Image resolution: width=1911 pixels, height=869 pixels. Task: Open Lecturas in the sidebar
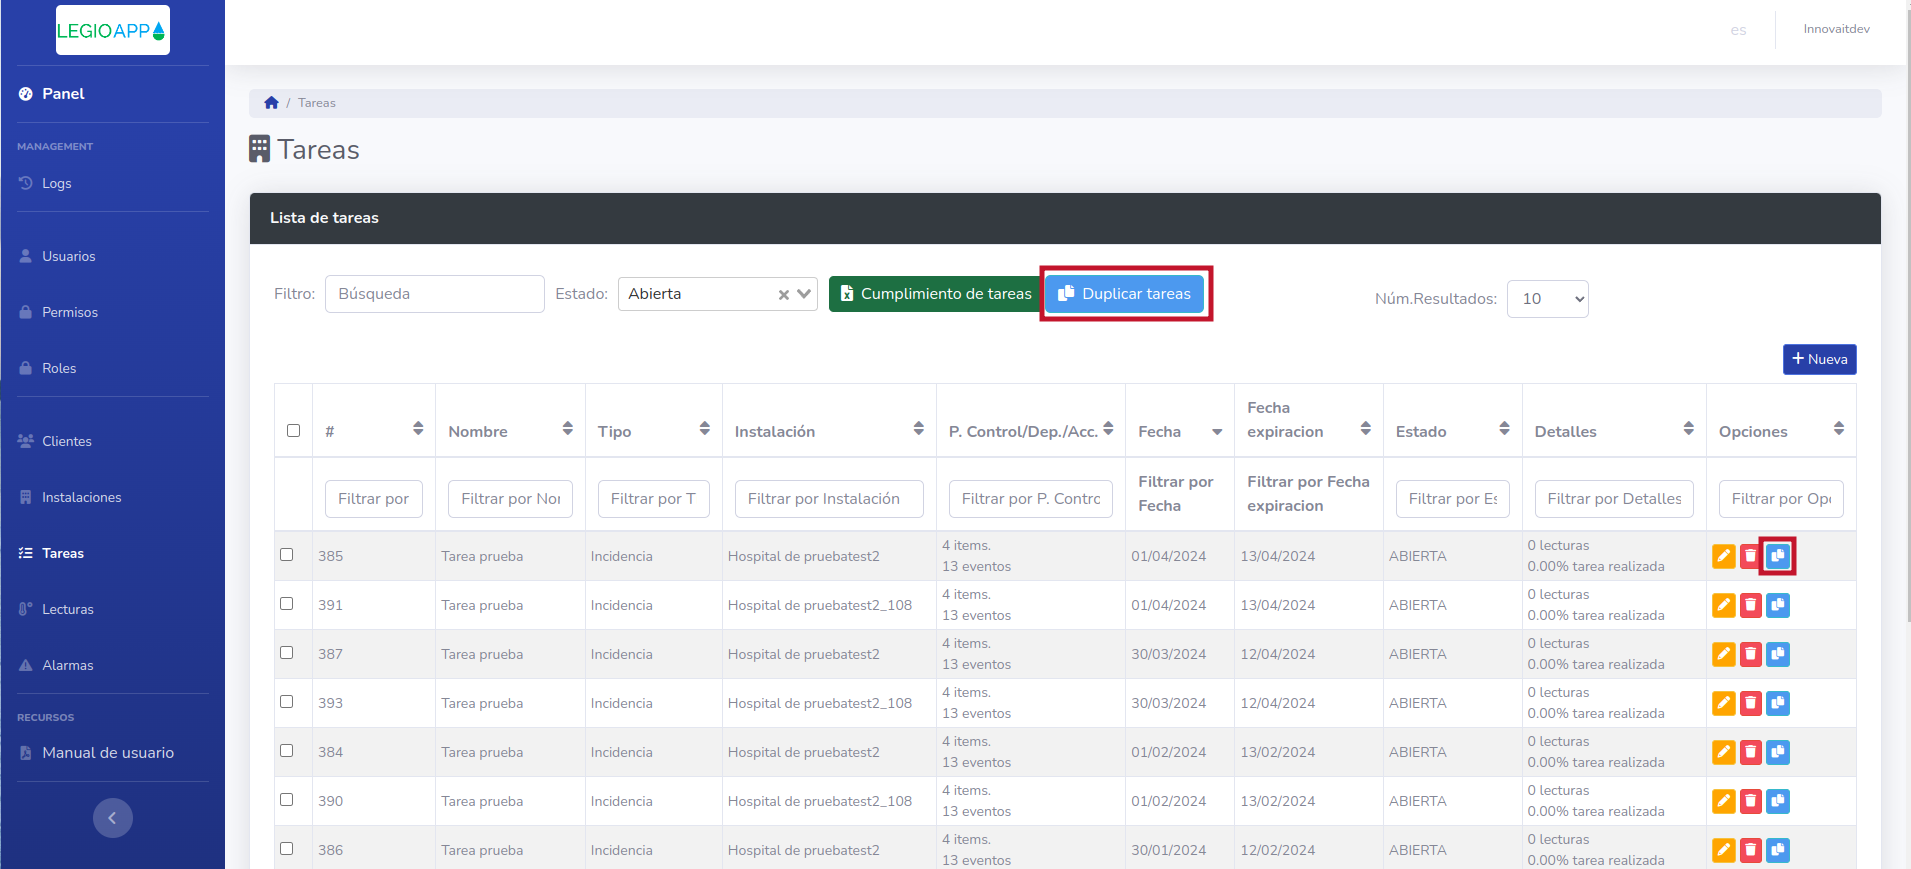(x=67, y=609)
